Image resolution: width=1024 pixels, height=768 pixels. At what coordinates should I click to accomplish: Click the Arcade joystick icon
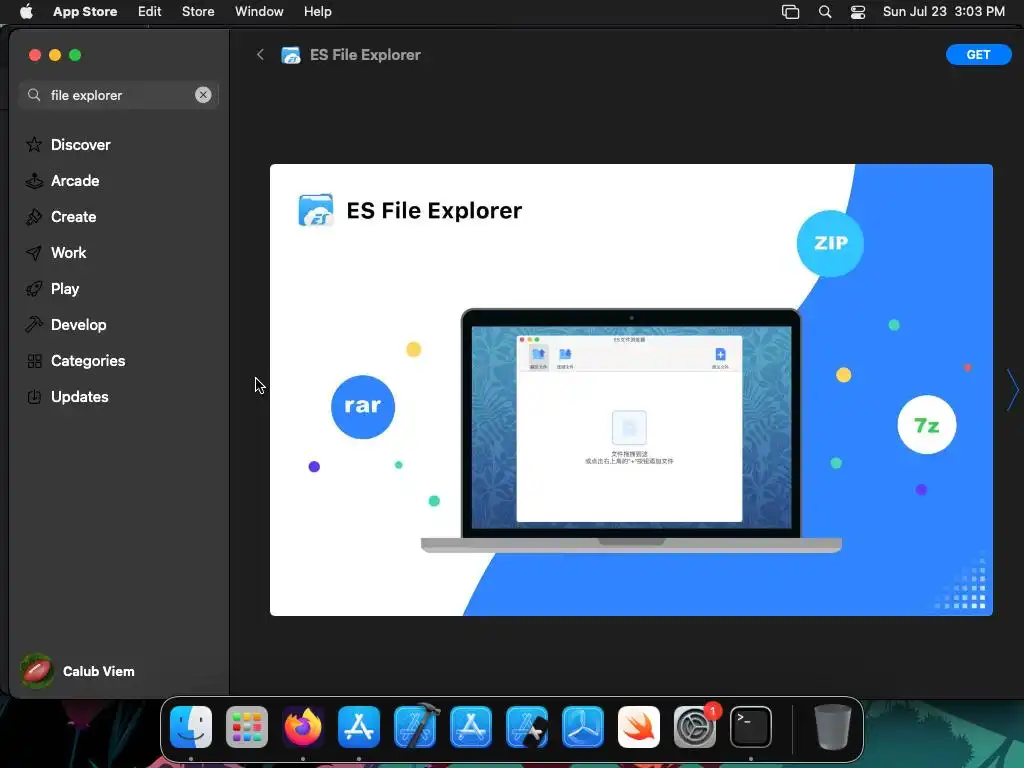pyautogui.click(x=34, y=180)
